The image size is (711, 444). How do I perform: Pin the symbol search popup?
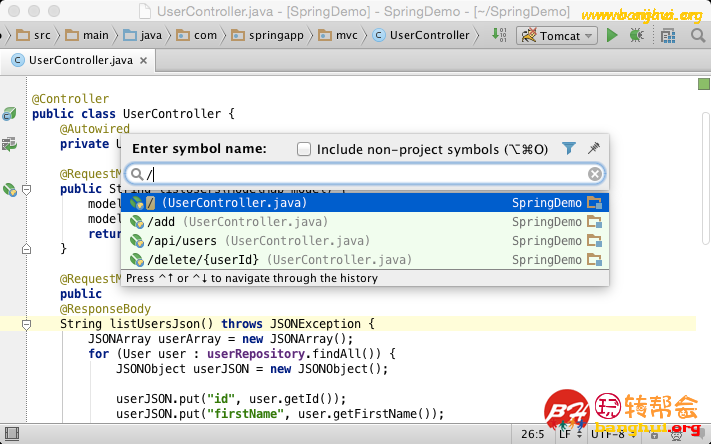point(594,148)
